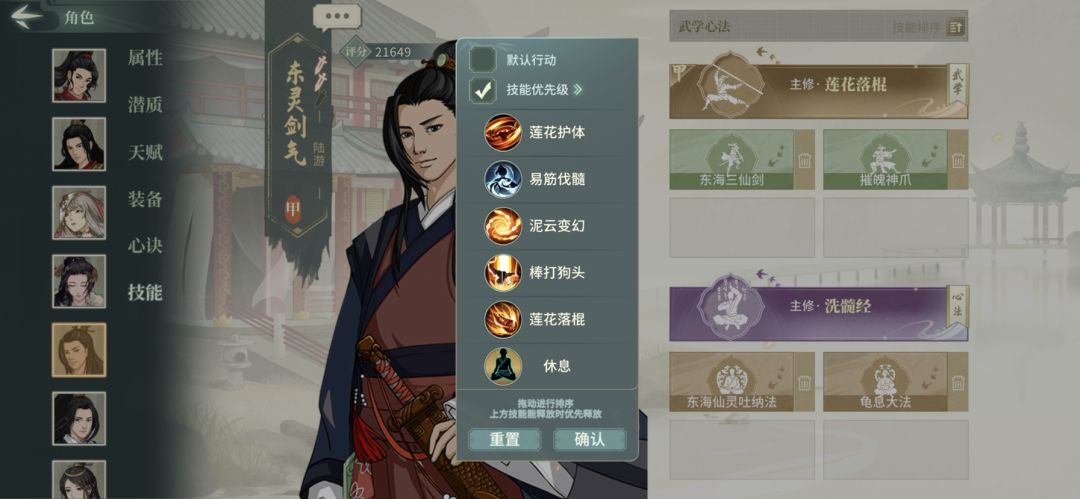Click the 确认 button
This screenshot has height=499, width=1080.
pyautogui.click(x=590, y=439)
